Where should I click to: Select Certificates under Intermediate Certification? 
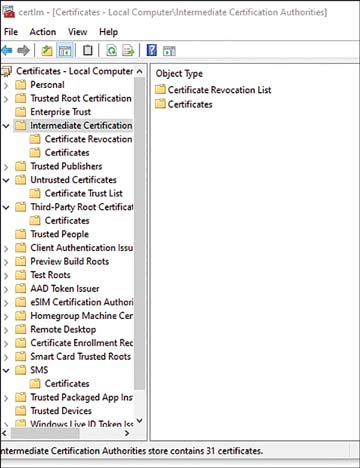coord(67,153)
